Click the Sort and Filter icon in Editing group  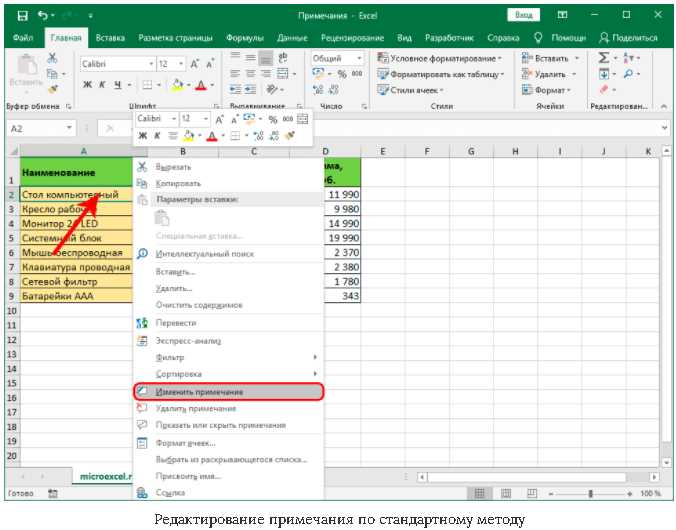(x=629, y=57)
